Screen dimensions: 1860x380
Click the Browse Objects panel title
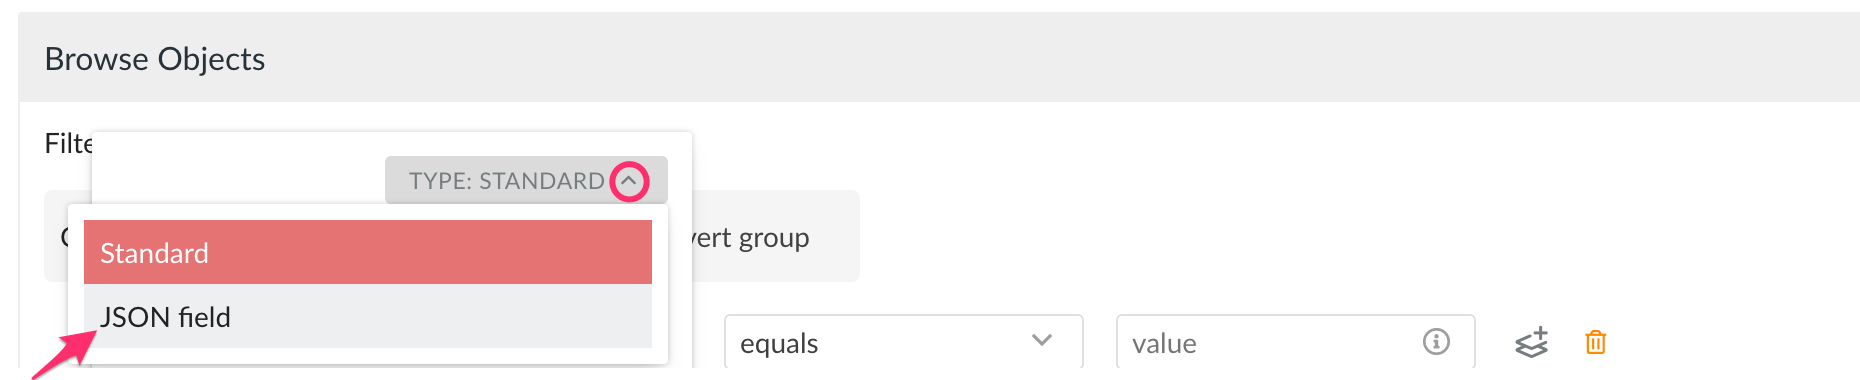pyautogui.click(x=155, y=59)
